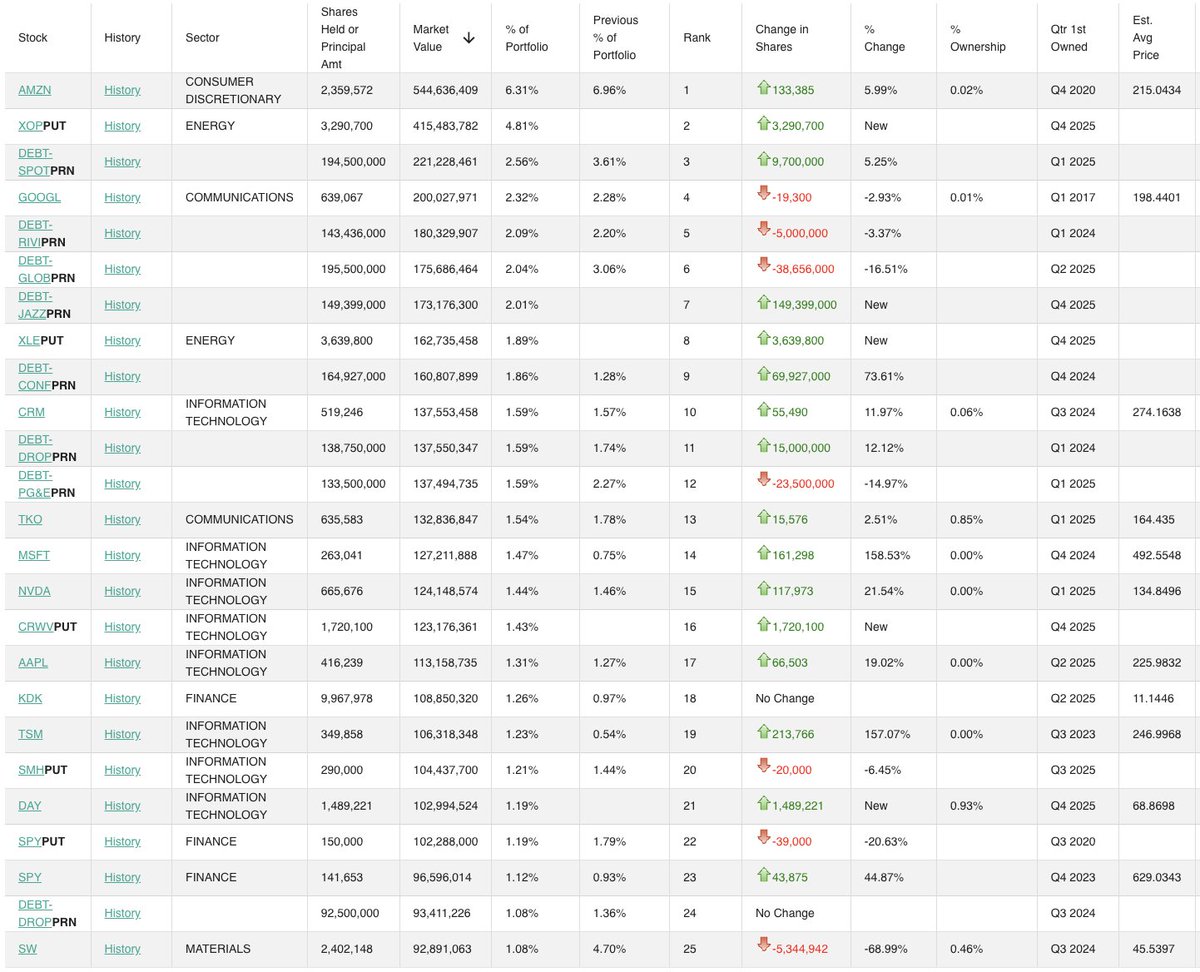The width and height of the screenshot is (1200, 972).
Task: Click the green up arrow in TSM row
Action: (x=764, y=733)
